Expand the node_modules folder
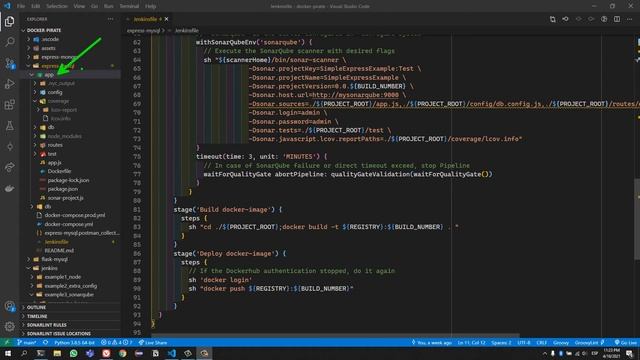This screenshot has width=640, height=360. pos(64,136)
